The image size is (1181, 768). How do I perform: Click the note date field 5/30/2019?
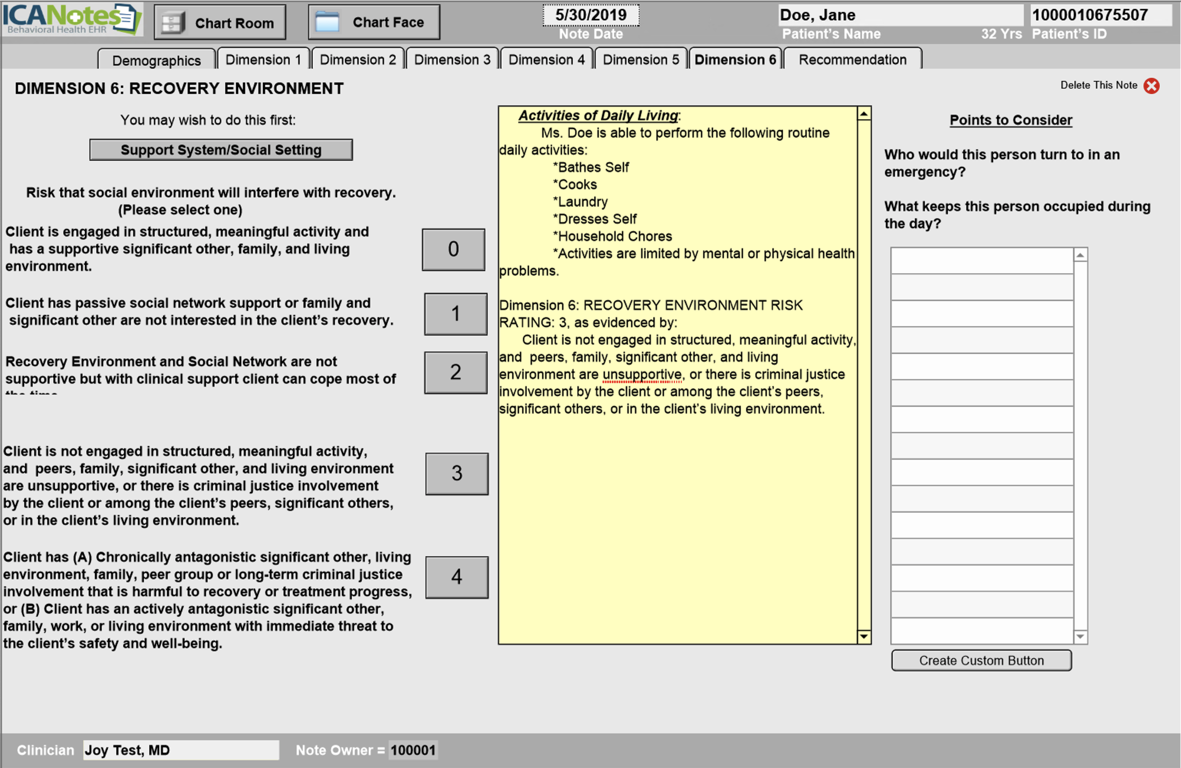click(590, 16)
